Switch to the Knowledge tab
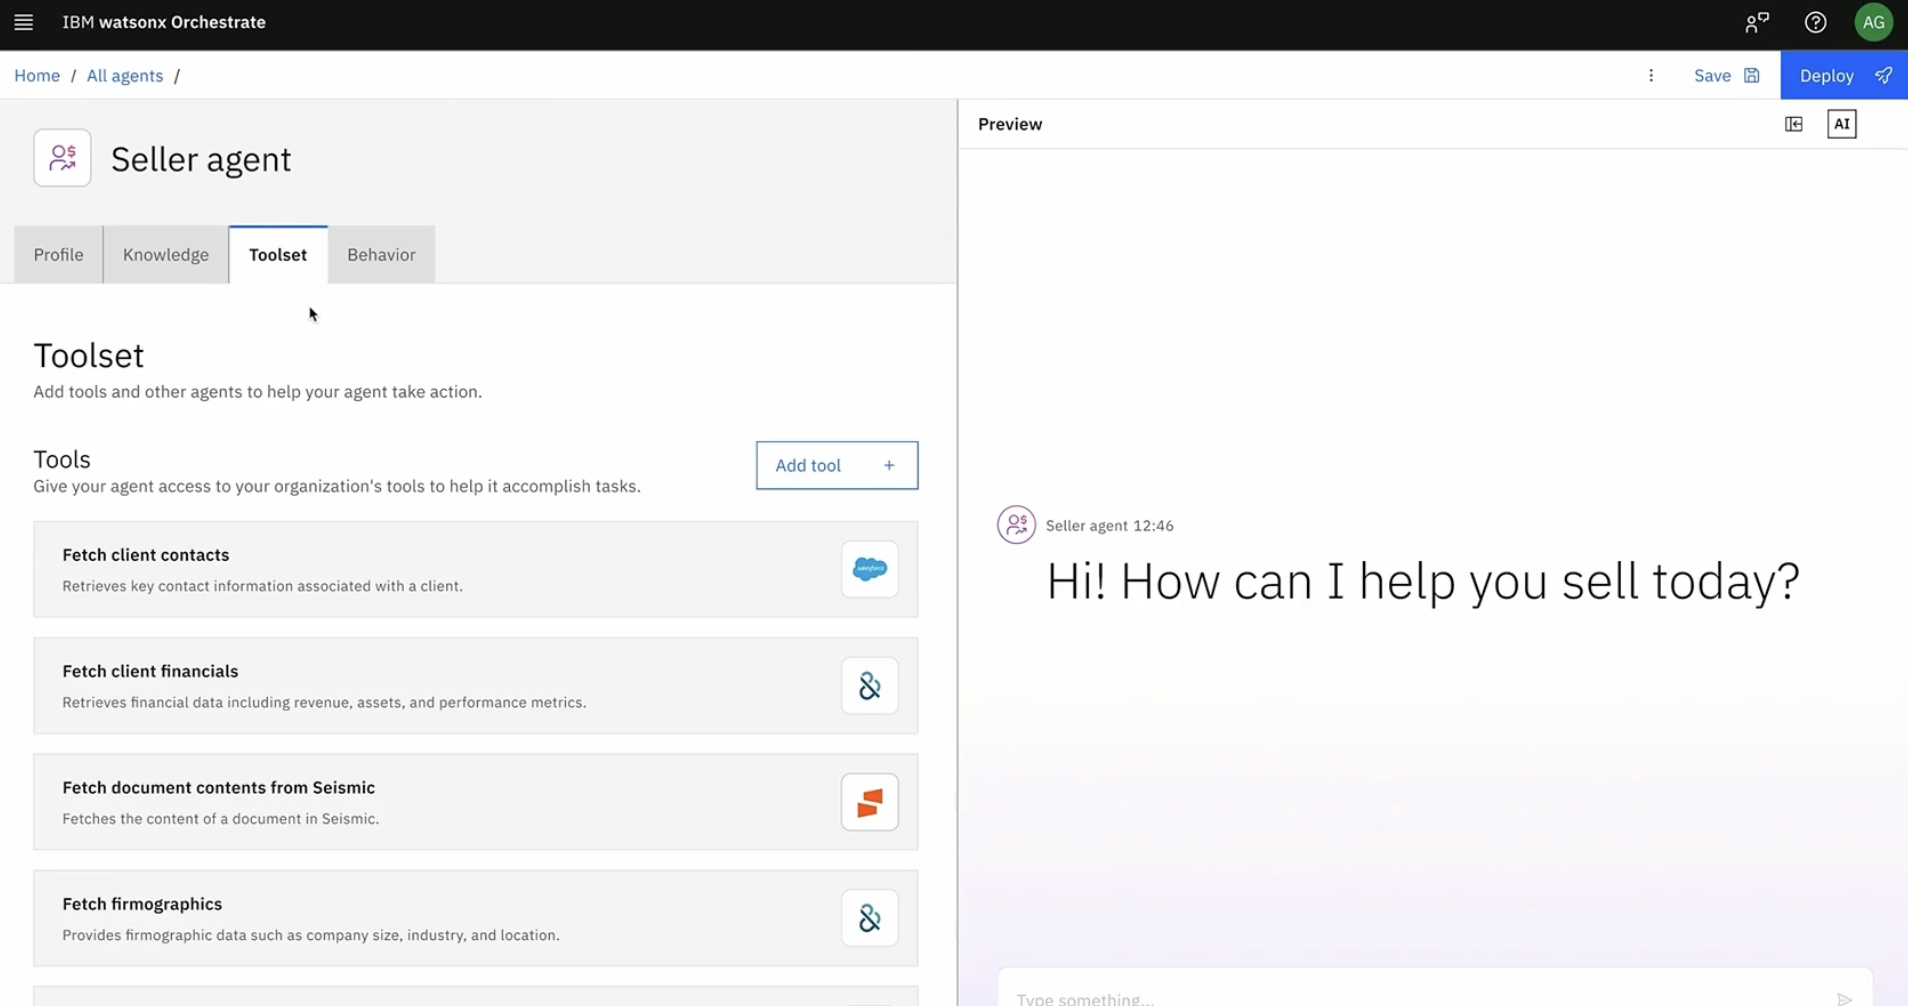 166,254
